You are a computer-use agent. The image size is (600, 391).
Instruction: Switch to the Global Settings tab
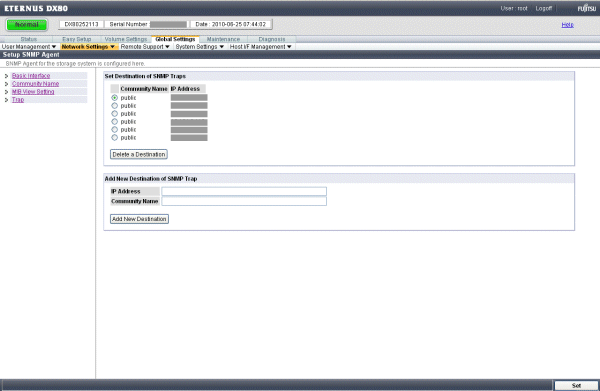pyautogui.click(x=175, y=39)
